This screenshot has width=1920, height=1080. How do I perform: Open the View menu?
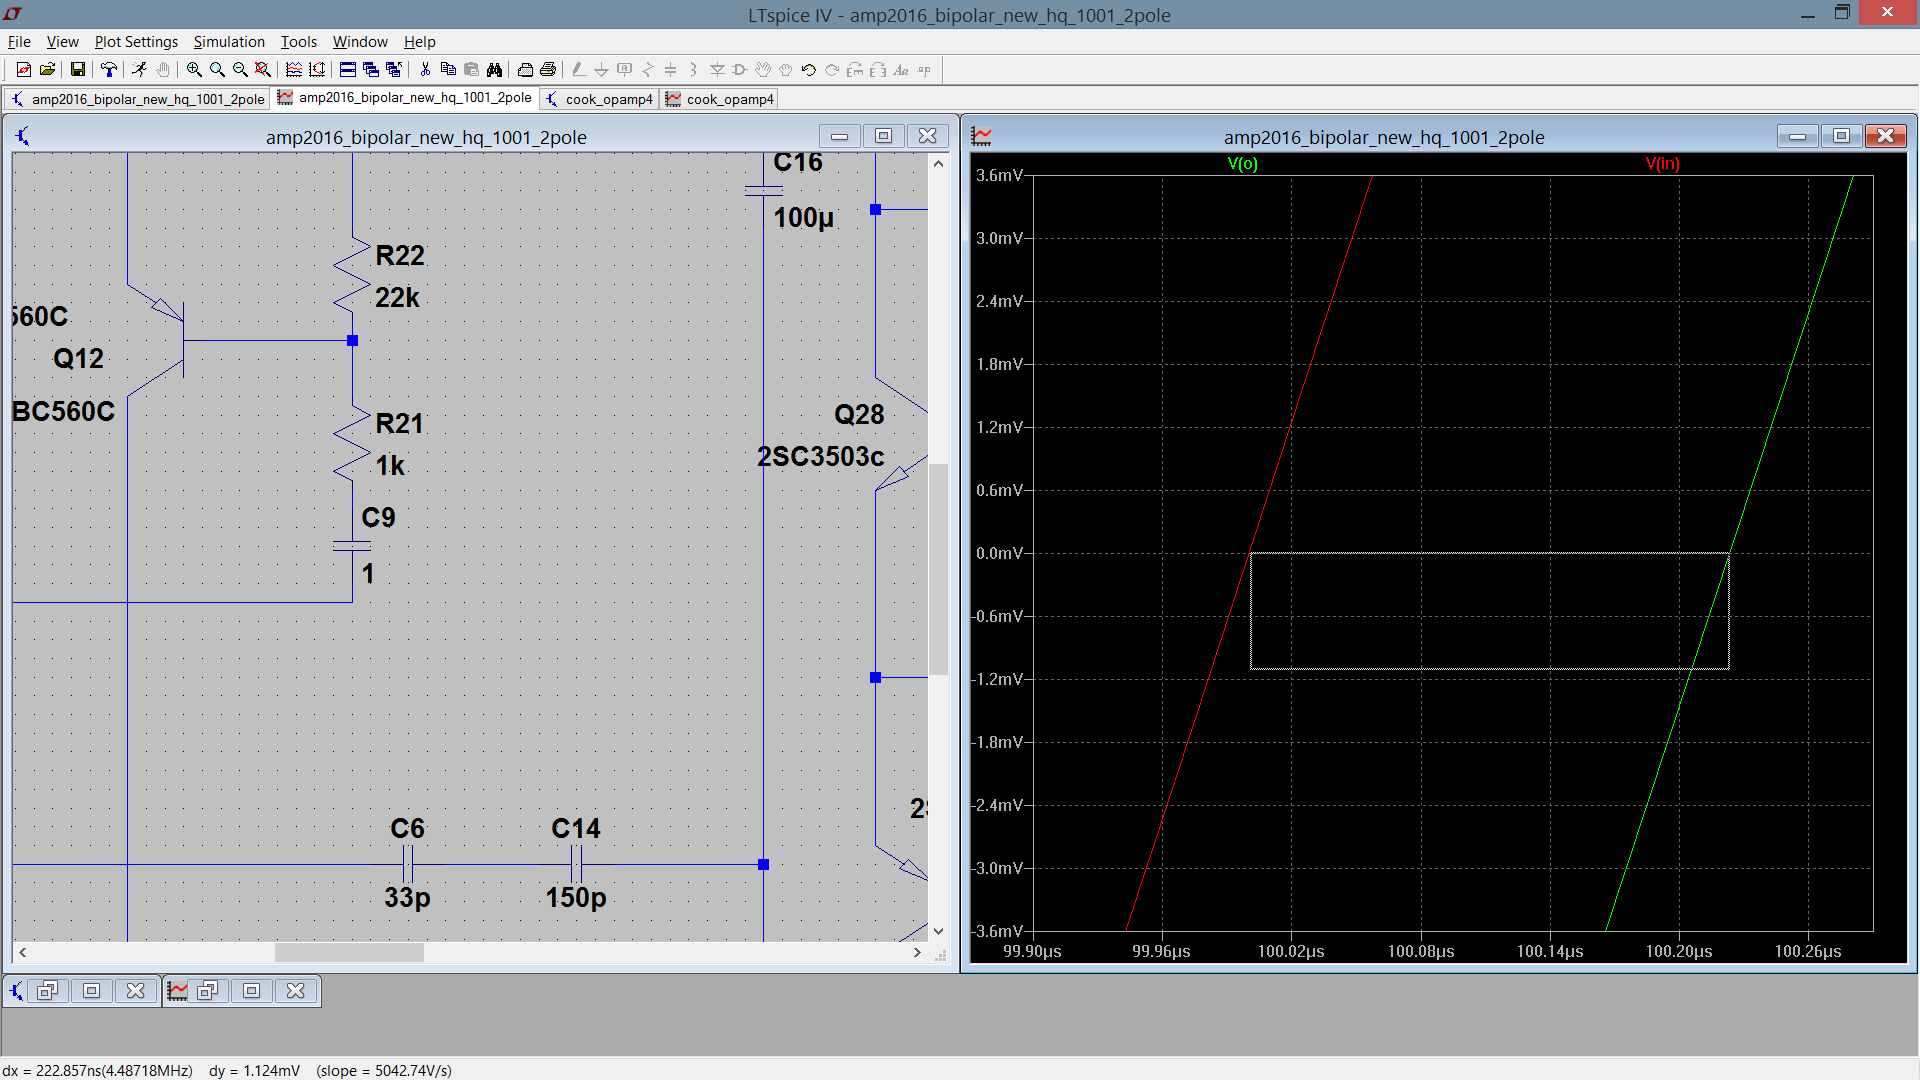pyautogui.click(x=62, y=42)
